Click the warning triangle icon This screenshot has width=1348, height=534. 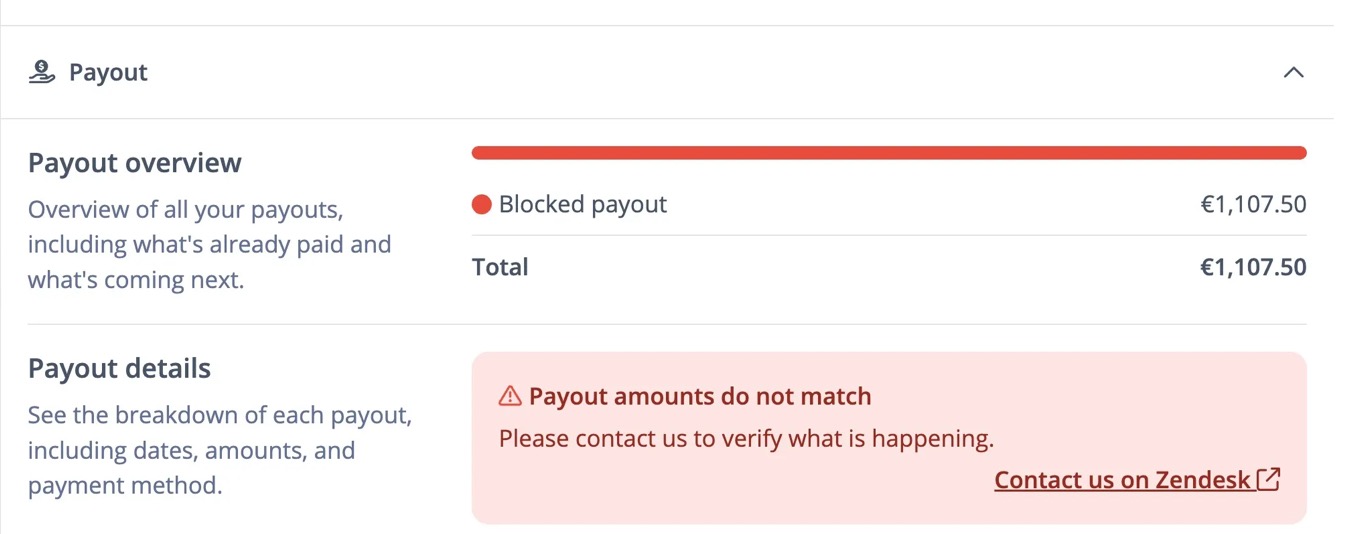[510, 397]
